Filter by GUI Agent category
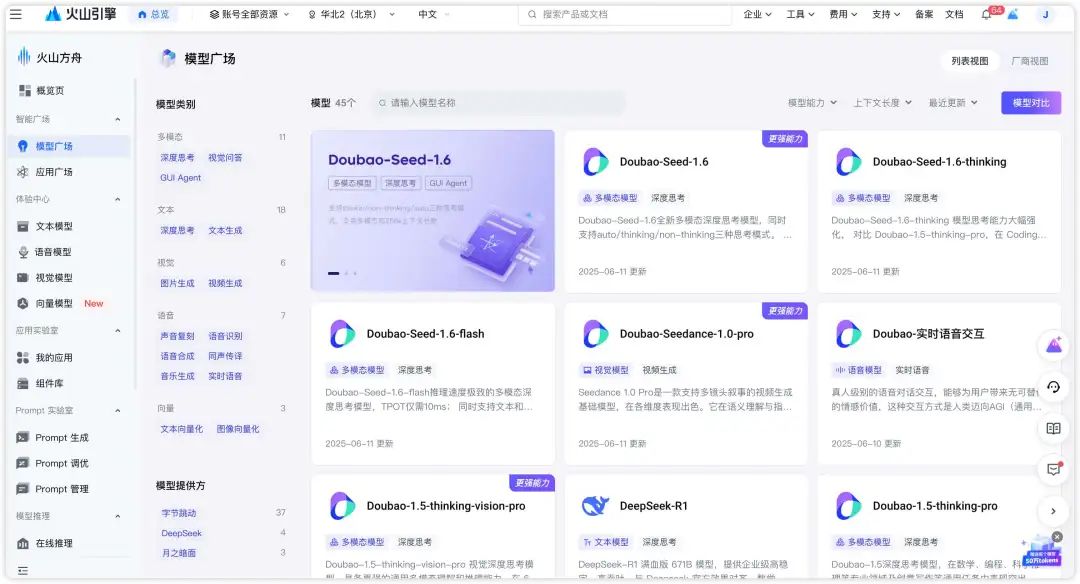This screenshot has height=584, width=1080. tap(180, 178)
